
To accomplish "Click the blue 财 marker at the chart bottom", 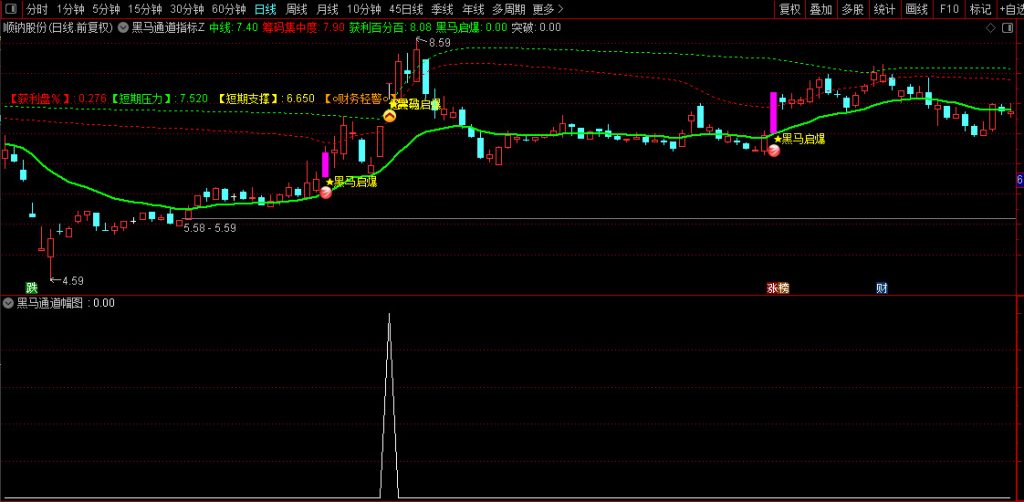I will pos(881,288).
